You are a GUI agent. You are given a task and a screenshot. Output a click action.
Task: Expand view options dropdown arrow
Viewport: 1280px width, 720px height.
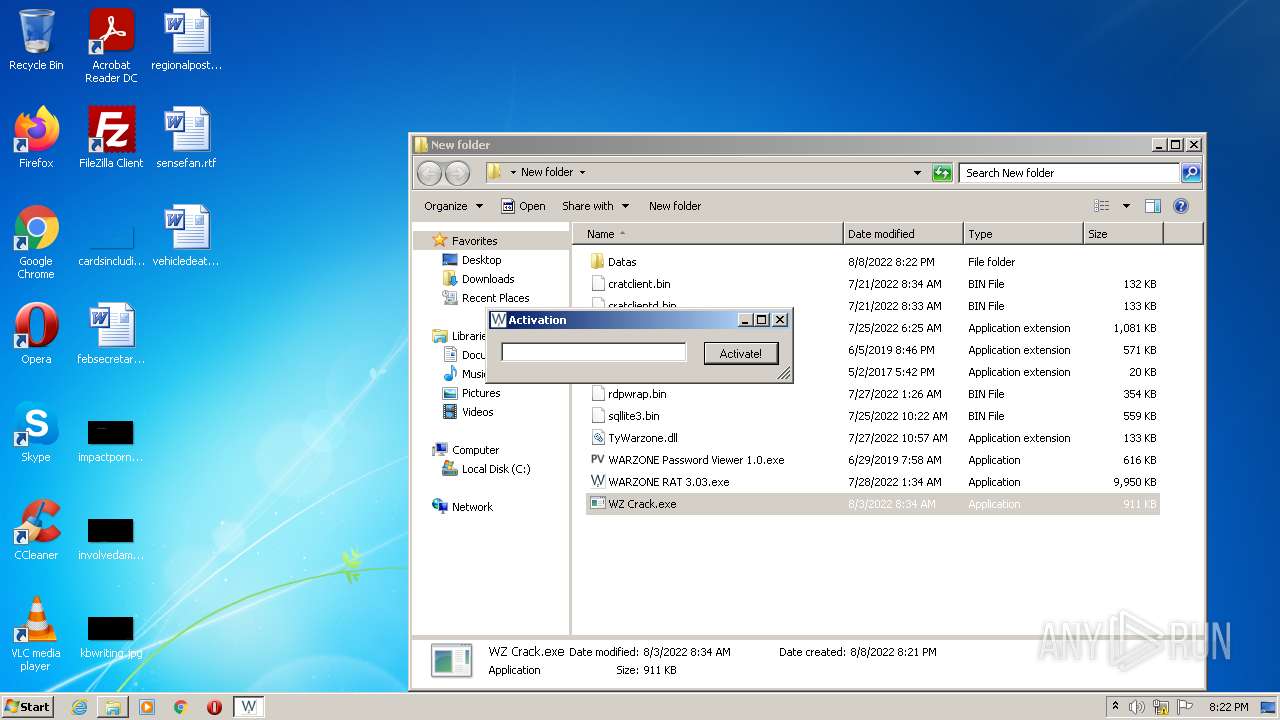1126,206
